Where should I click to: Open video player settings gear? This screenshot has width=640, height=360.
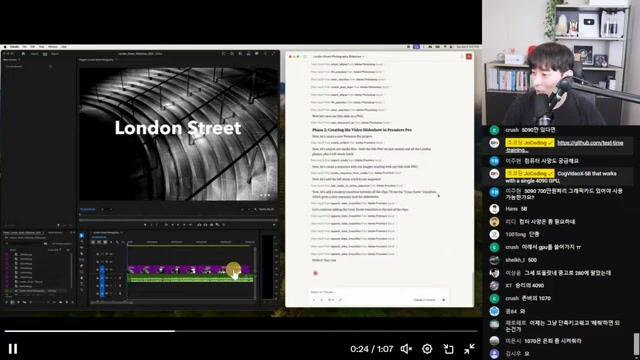point(427,349)
